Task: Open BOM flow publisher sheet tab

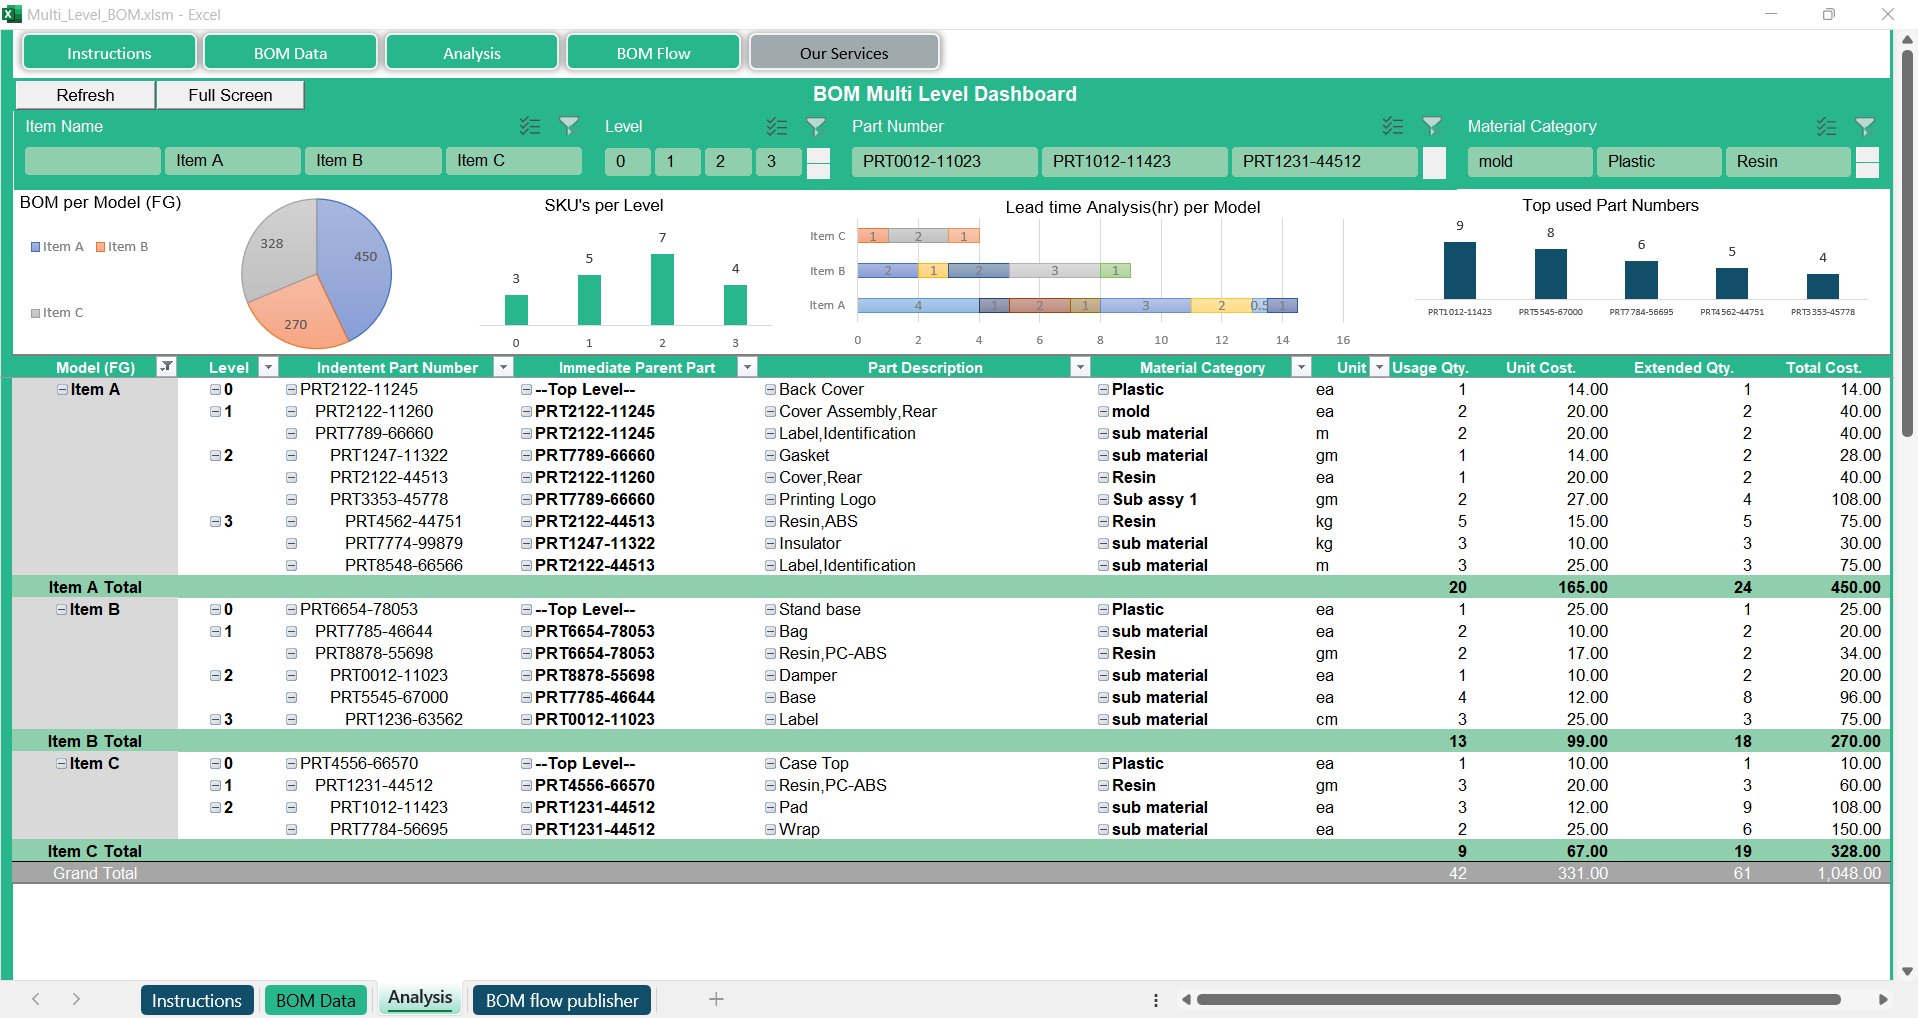Action: point(561,1000)
